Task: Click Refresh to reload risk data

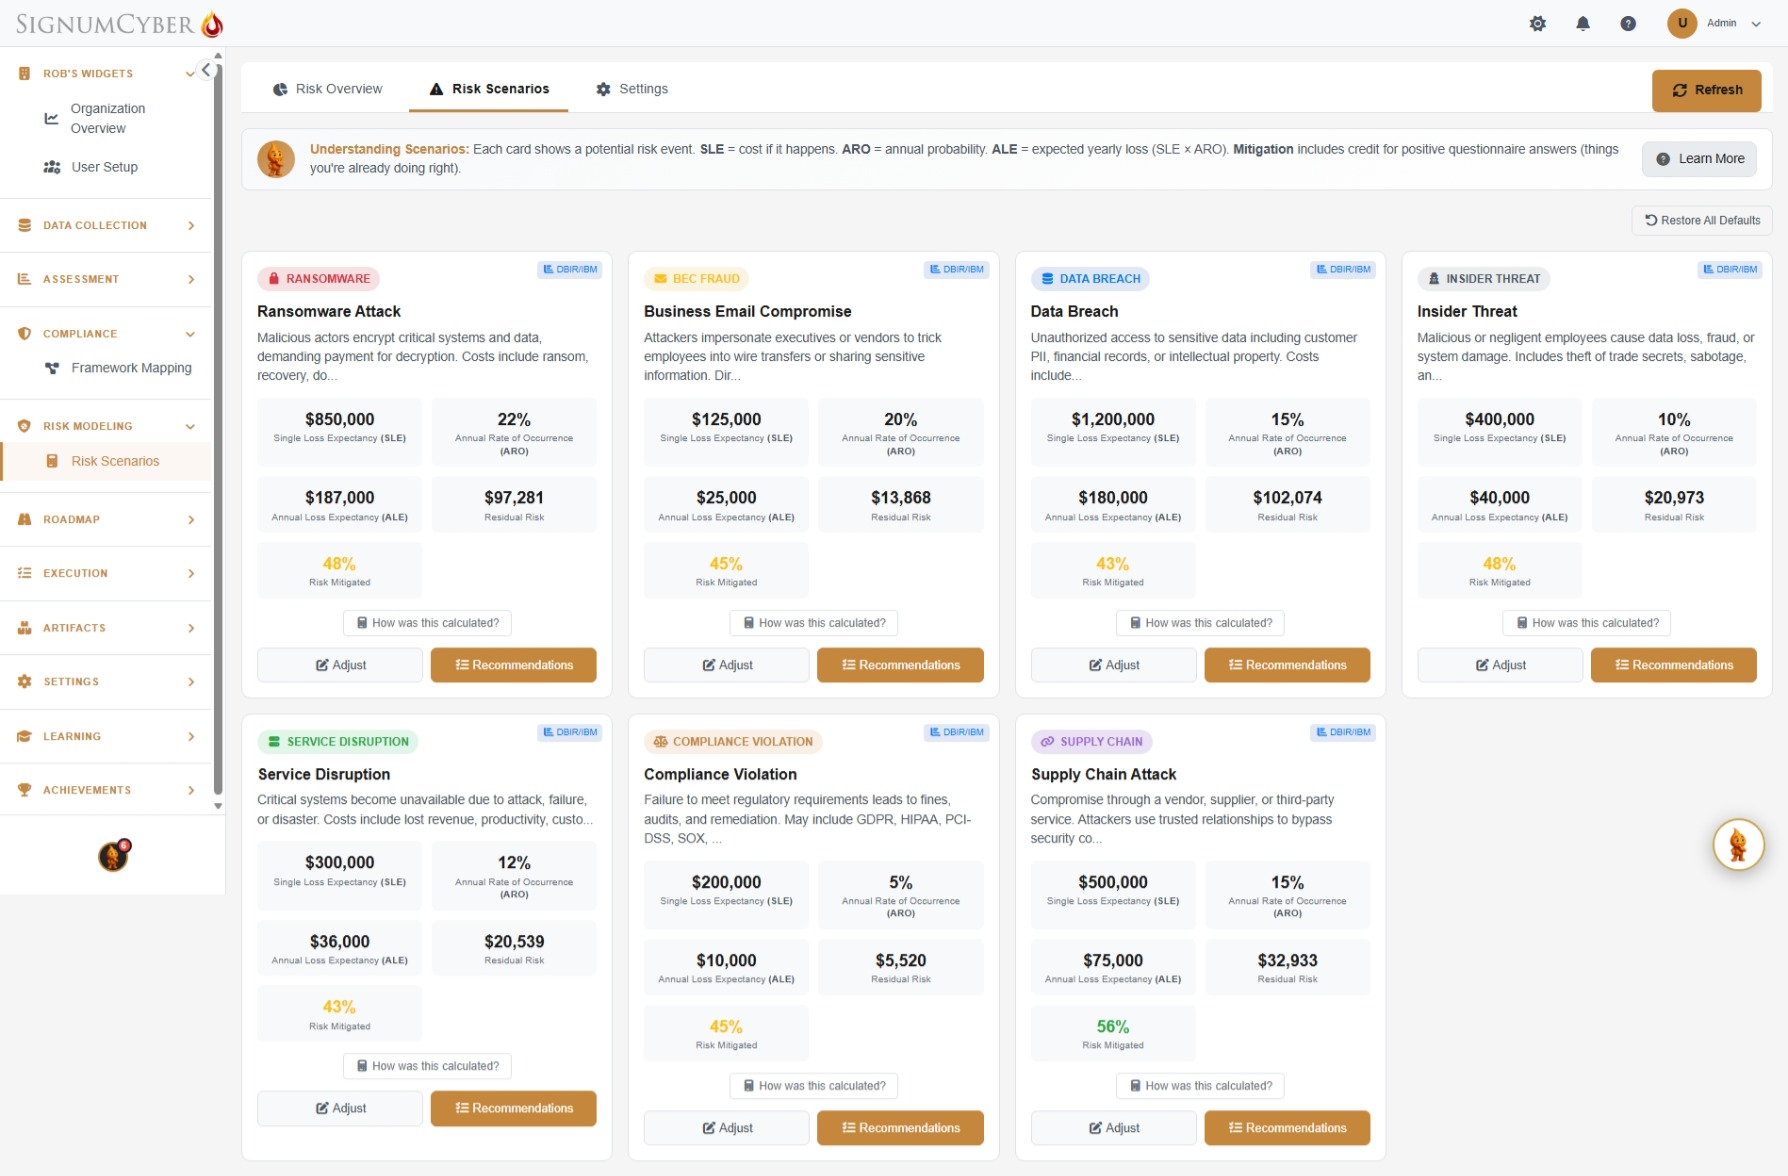Action: tap(1707, 90)
